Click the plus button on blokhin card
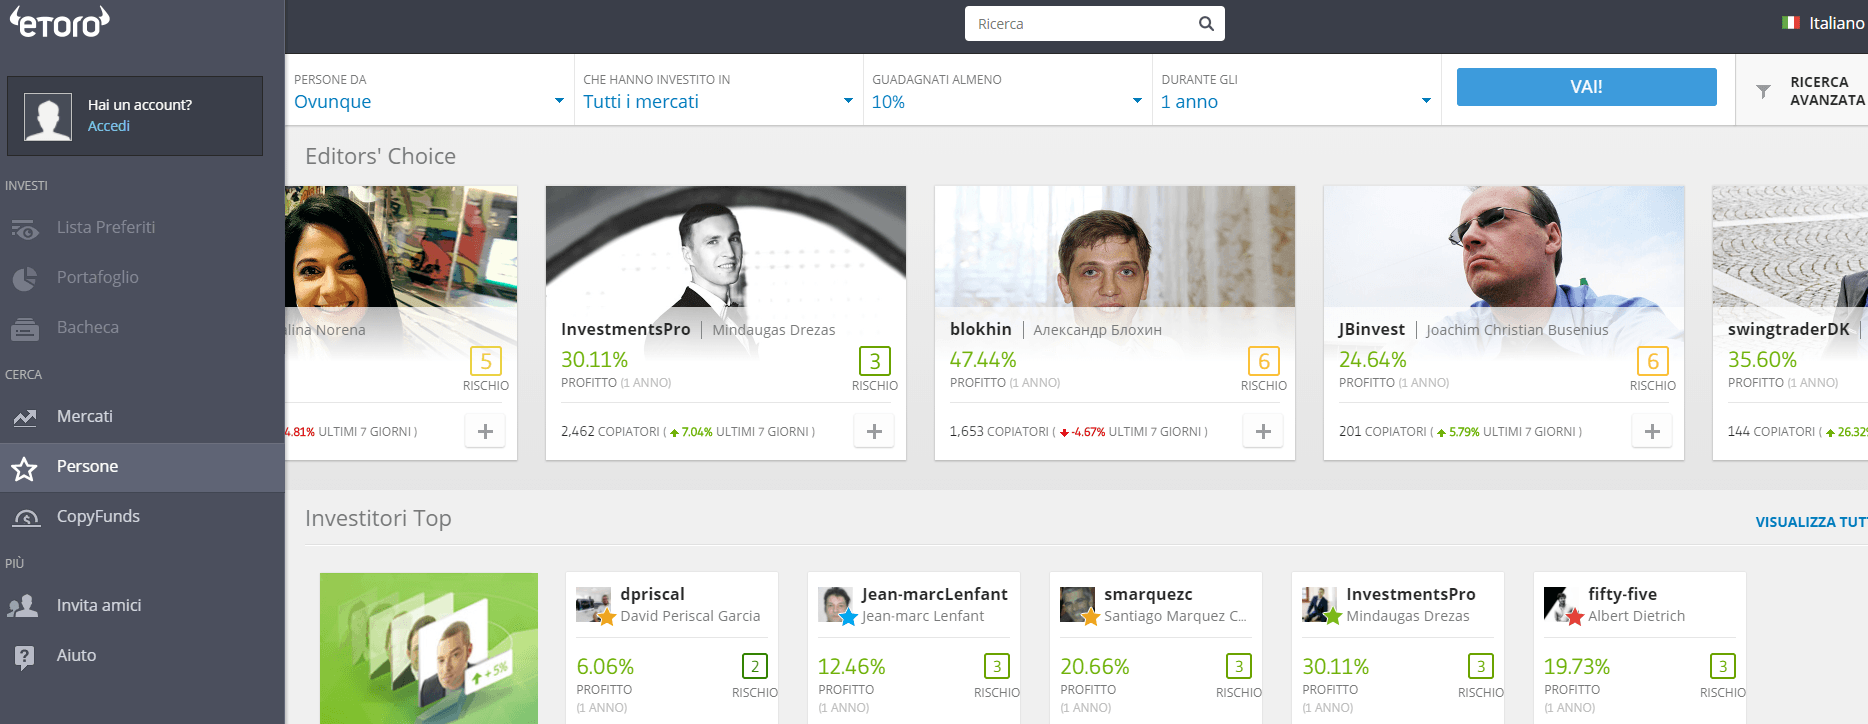The height and width of the screenshot is (724, 1868). [1263, 431]
